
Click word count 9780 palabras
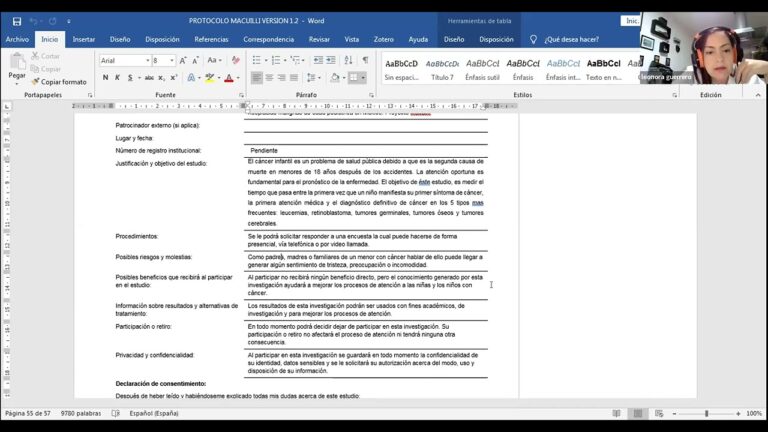[81, 413]
